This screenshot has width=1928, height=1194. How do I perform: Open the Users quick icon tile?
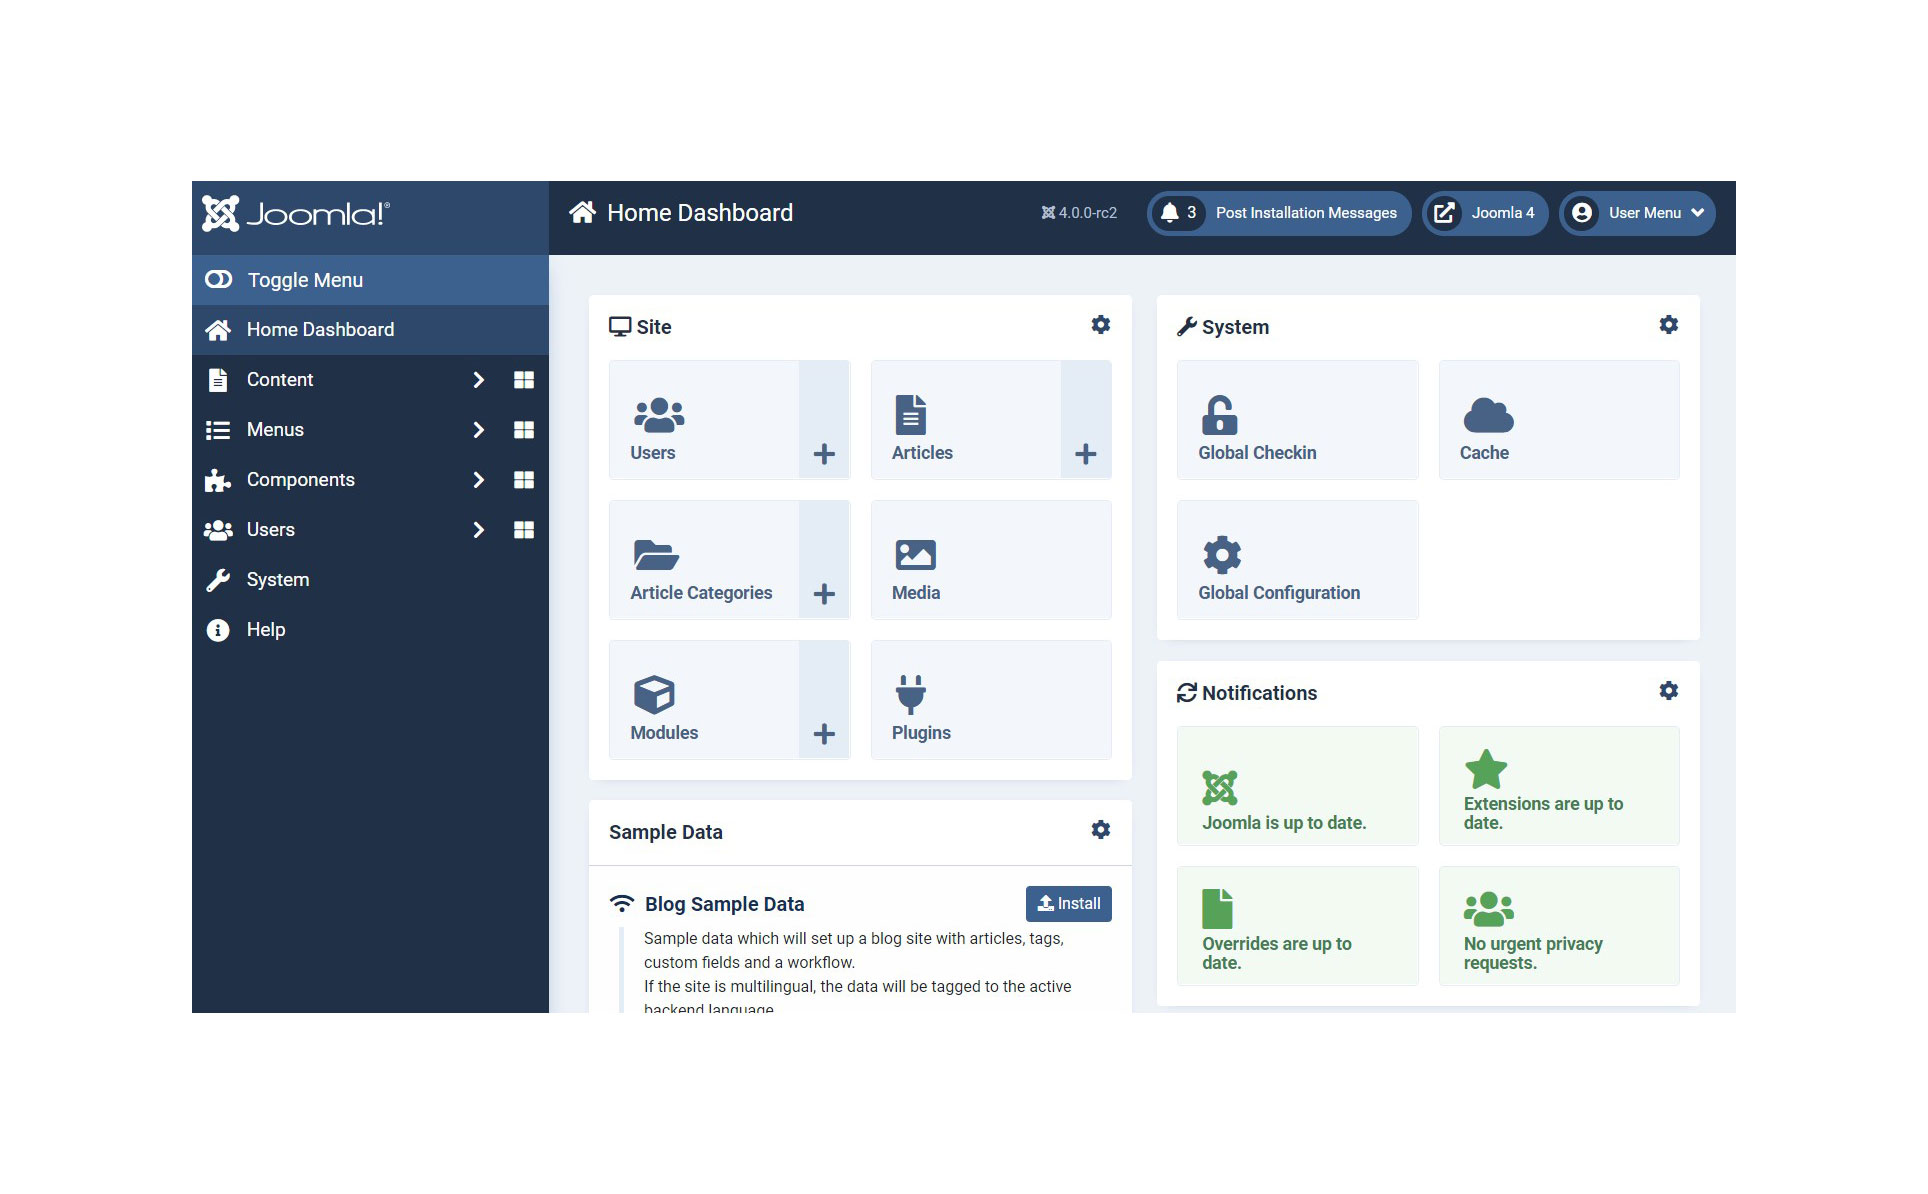point(704,420)
